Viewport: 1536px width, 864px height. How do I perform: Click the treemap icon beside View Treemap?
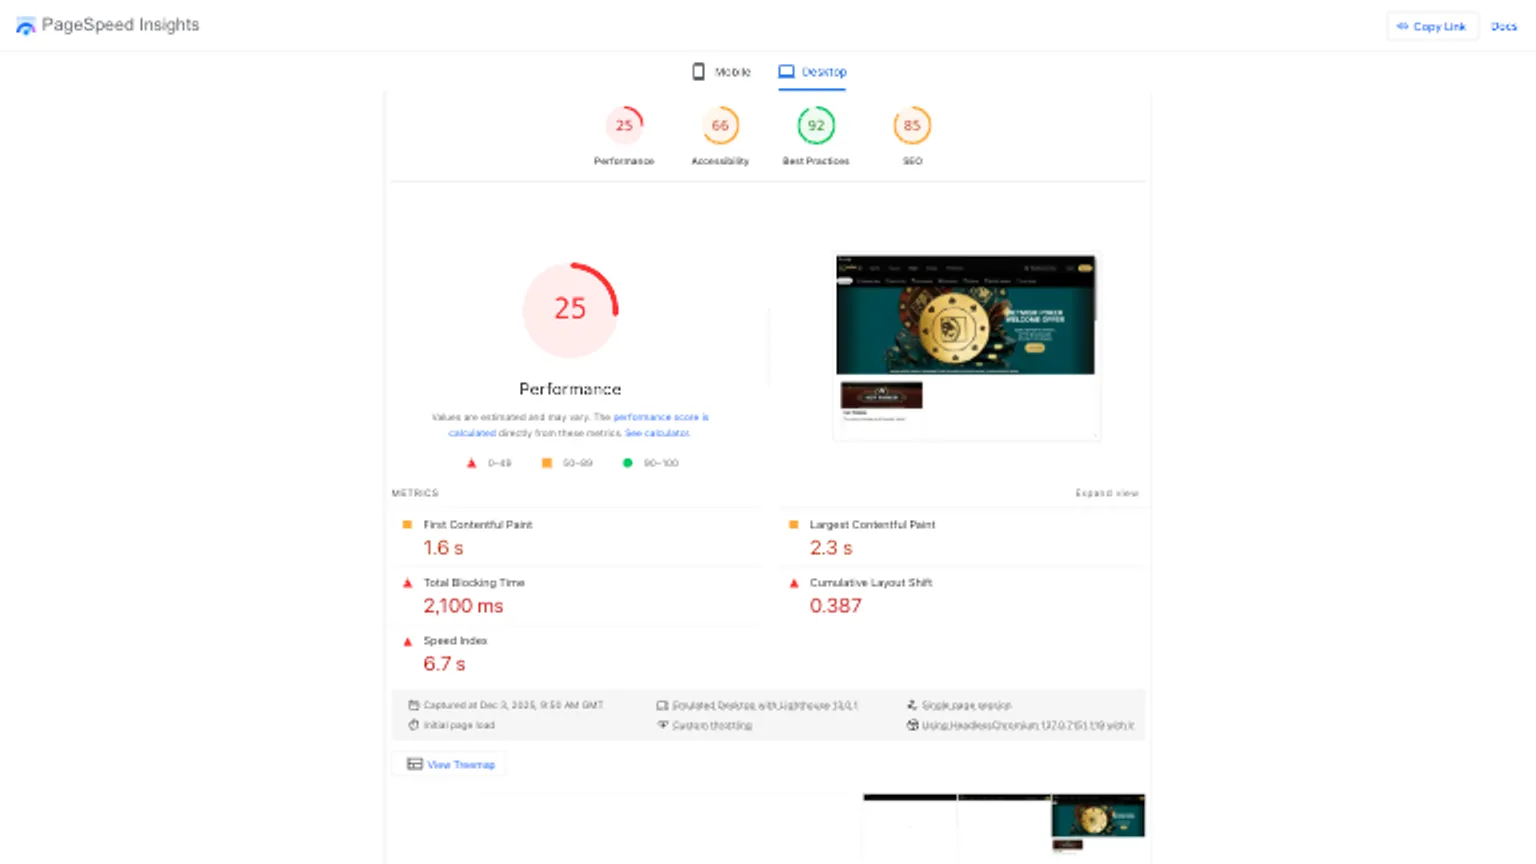click(414, 764)
